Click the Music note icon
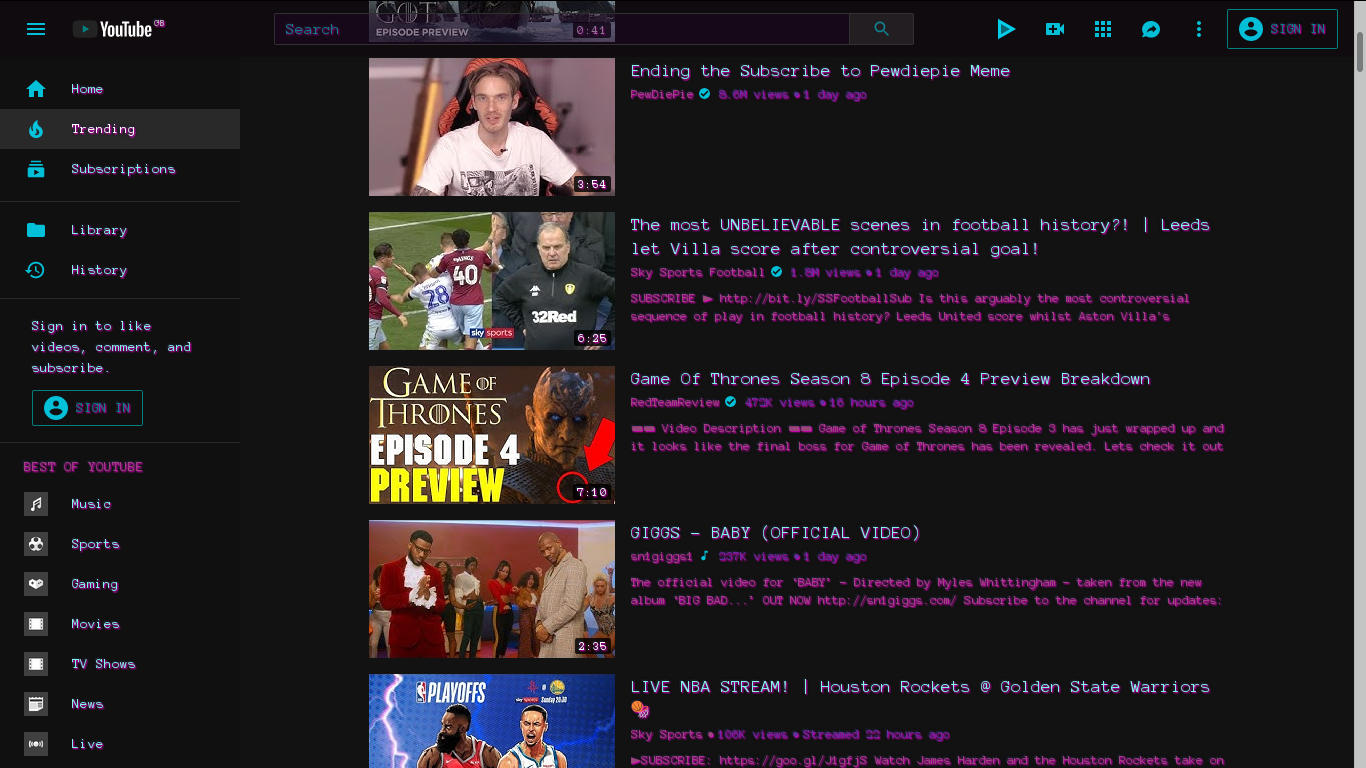This screenshot has height=768, width=1366. pos(36,504)
